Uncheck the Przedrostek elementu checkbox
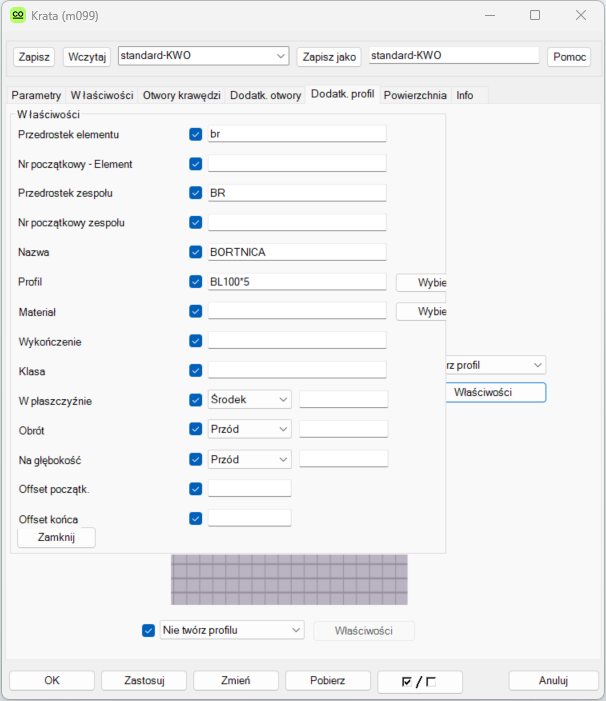The height and width of the screenshot is (701, 606). (x=196, y=134)
